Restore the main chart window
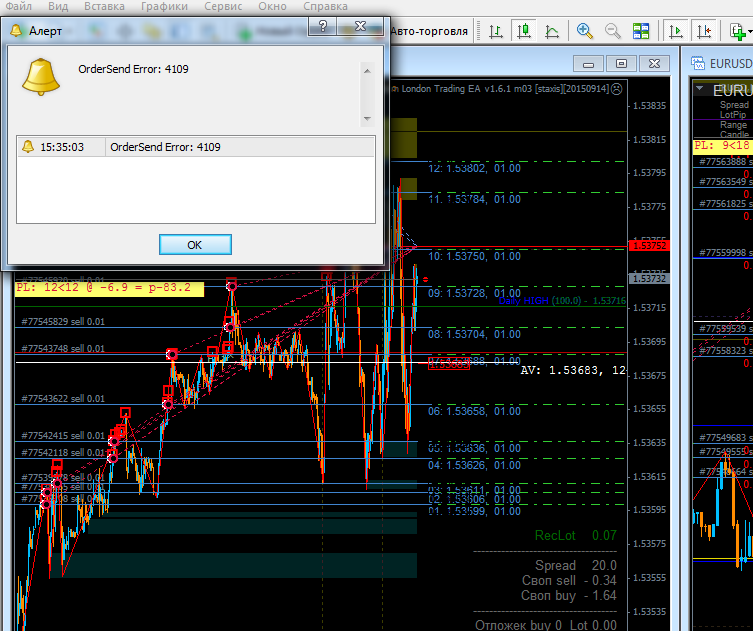 pos(621,64)
